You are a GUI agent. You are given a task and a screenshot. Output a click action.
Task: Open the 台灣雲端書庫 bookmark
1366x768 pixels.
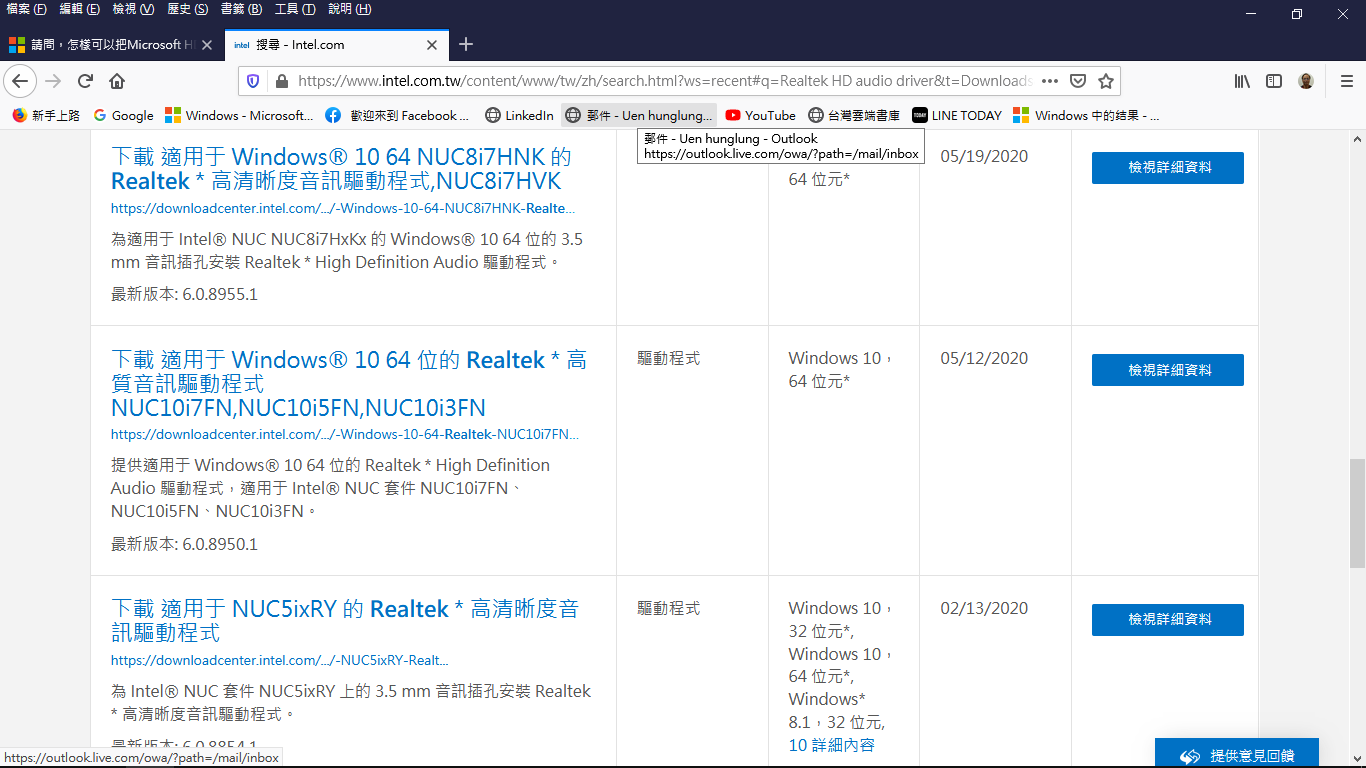click(855, 115)
